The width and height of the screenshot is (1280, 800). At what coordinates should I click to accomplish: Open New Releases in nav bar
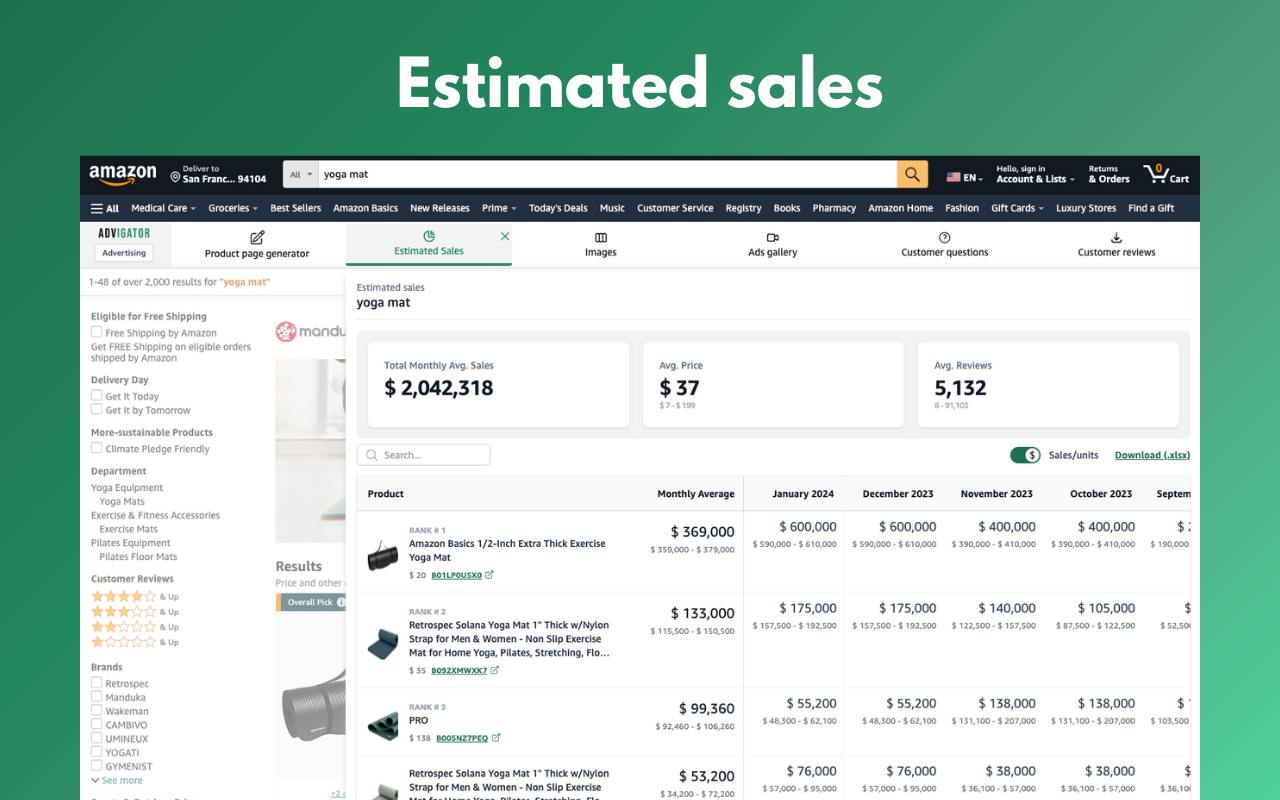pyautogui.click(x=440, y=208)
